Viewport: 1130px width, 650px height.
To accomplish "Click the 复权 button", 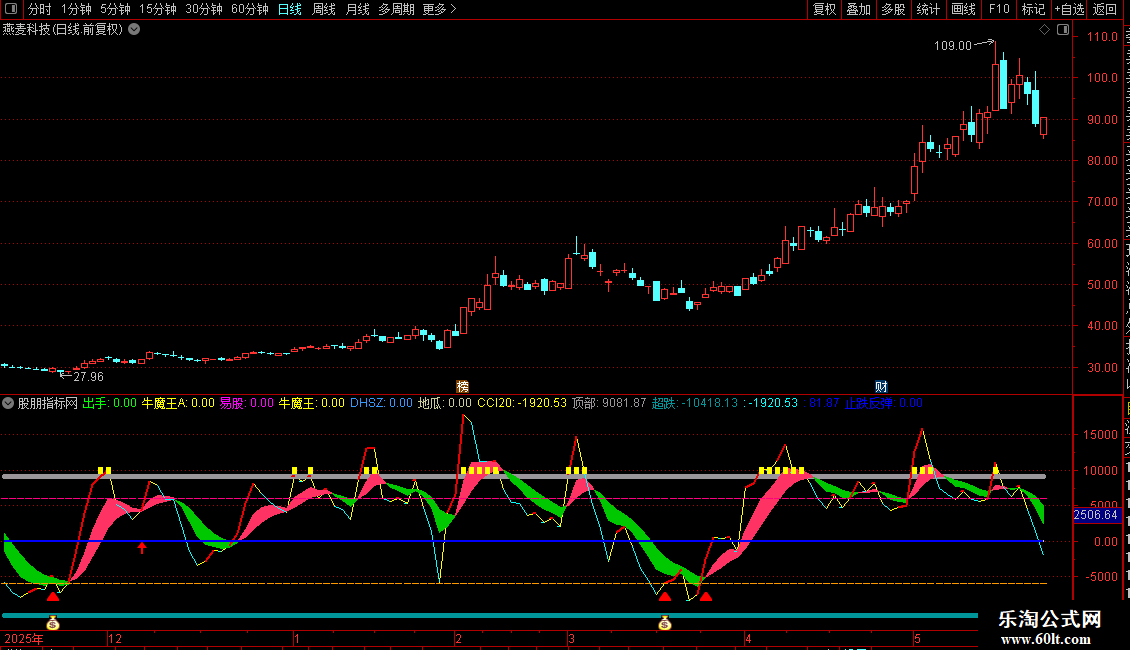I will [x=824, y=9].
